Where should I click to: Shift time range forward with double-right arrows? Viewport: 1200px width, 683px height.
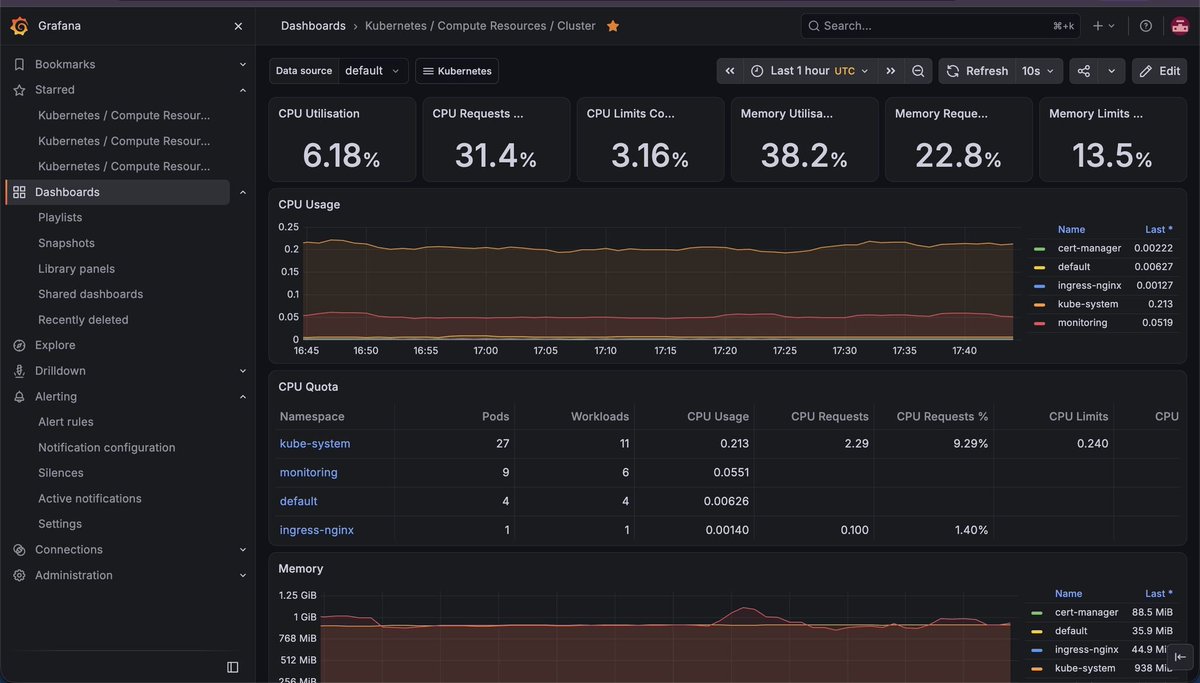pyautogui.click(x=890, y=71)
